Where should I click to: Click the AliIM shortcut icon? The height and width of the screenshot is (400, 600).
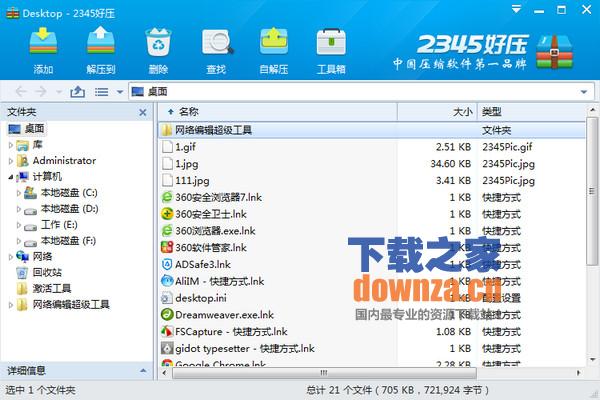click(167, 281)
